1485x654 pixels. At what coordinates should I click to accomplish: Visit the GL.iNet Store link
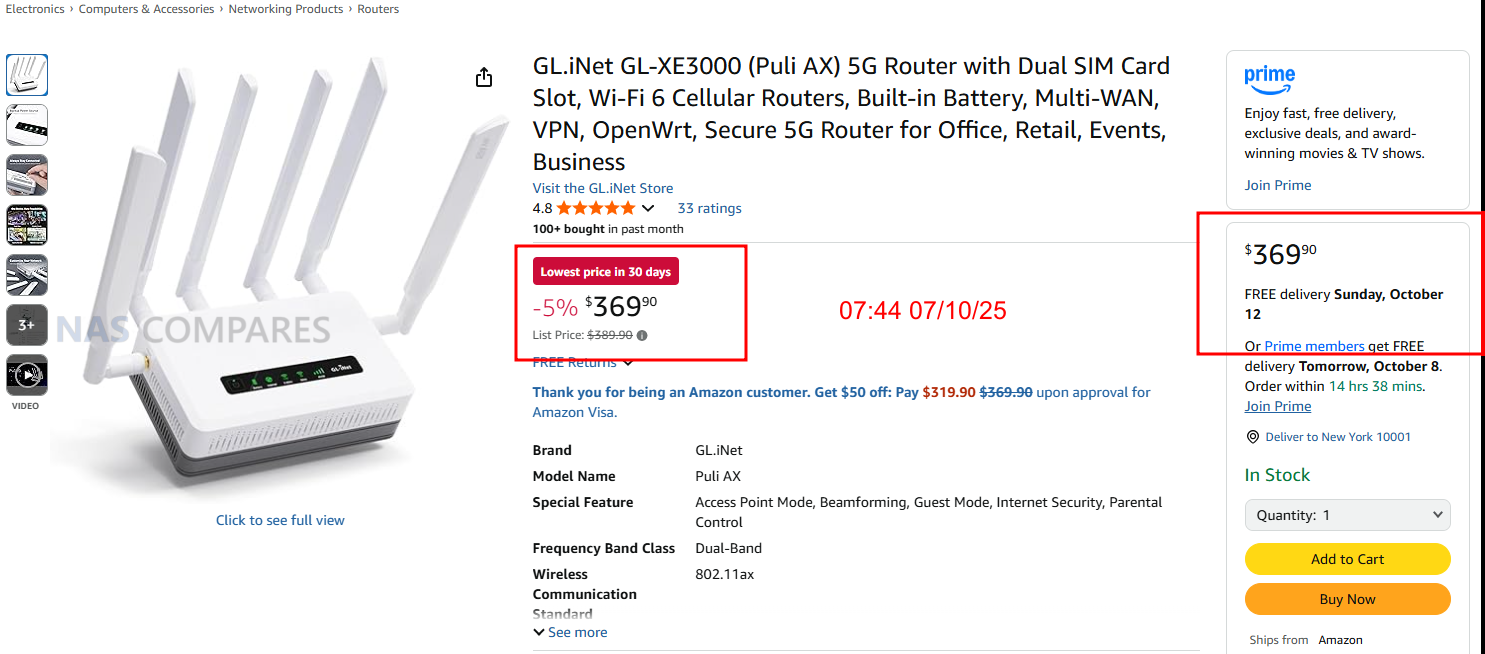click(602, 188)
